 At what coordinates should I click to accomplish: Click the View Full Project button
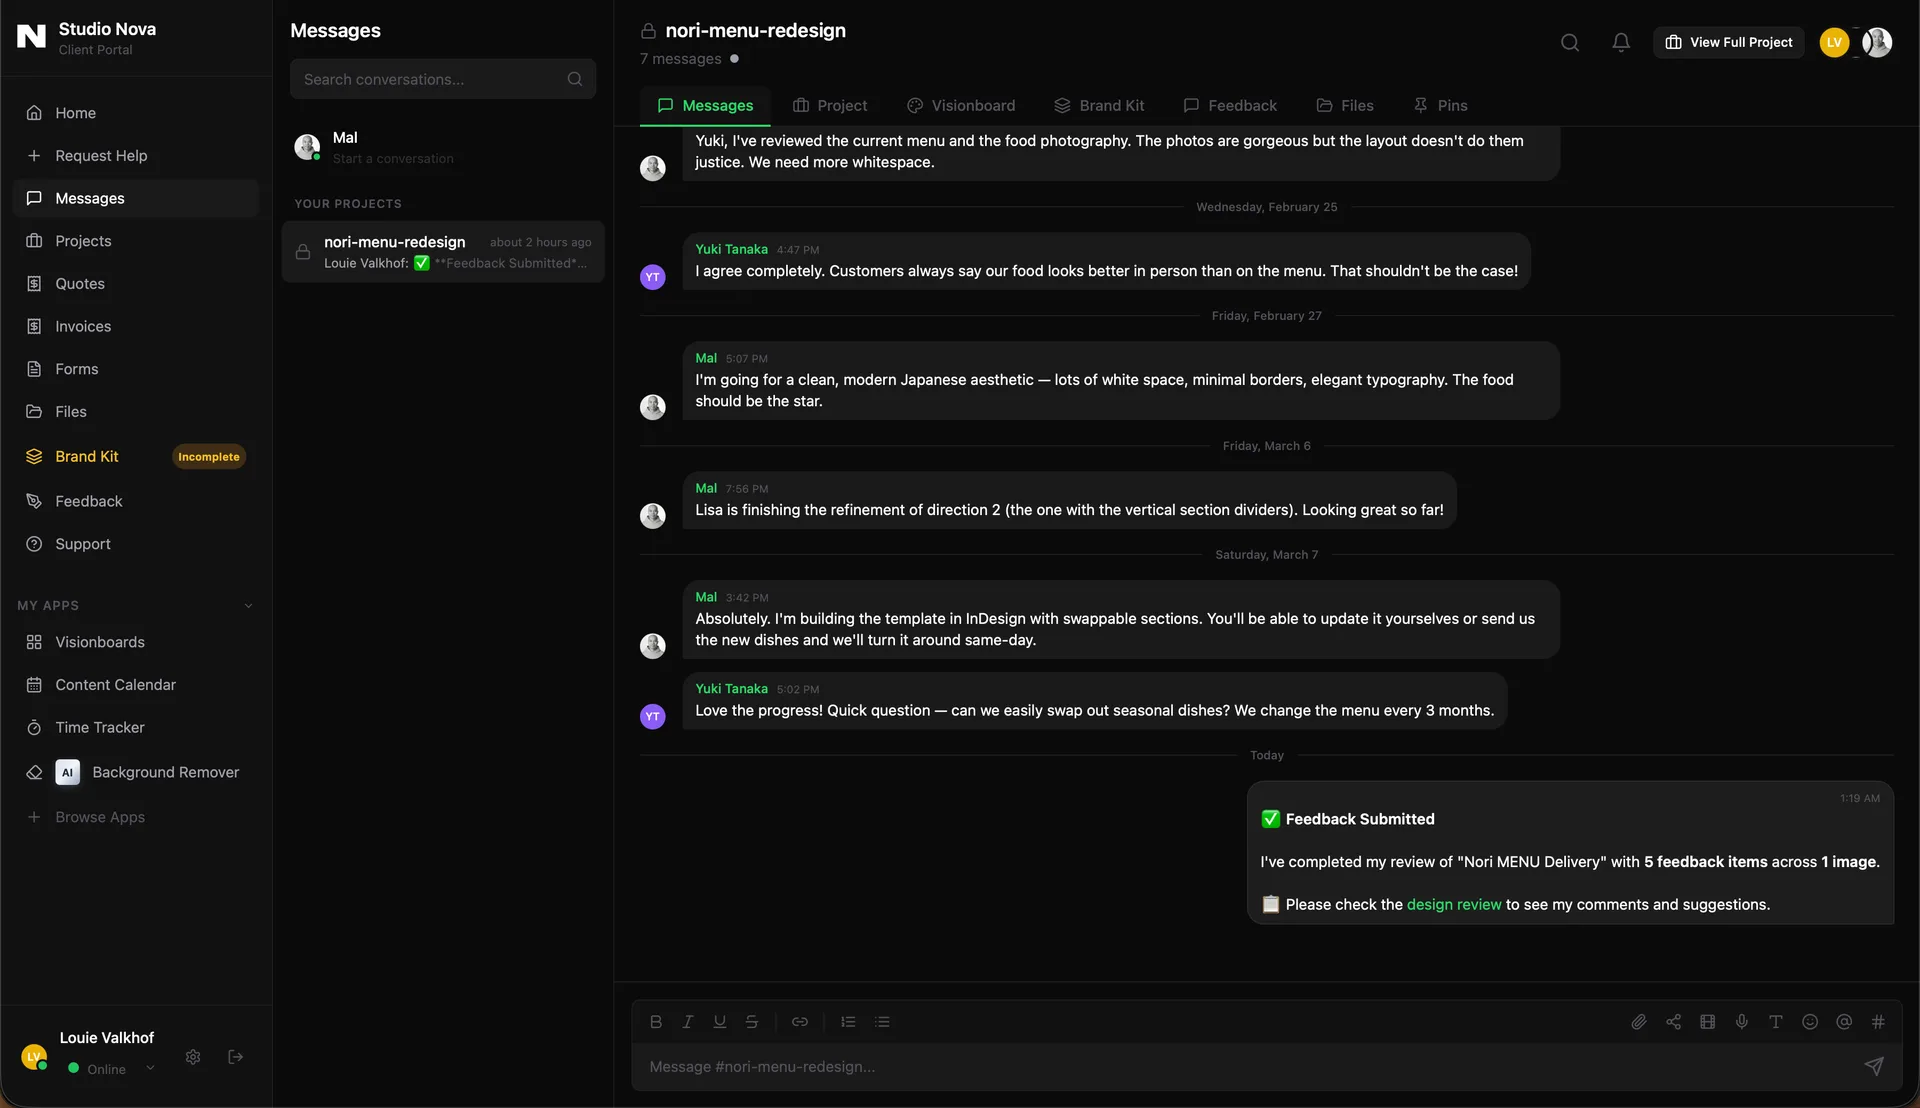click(x=1728, y=42)
